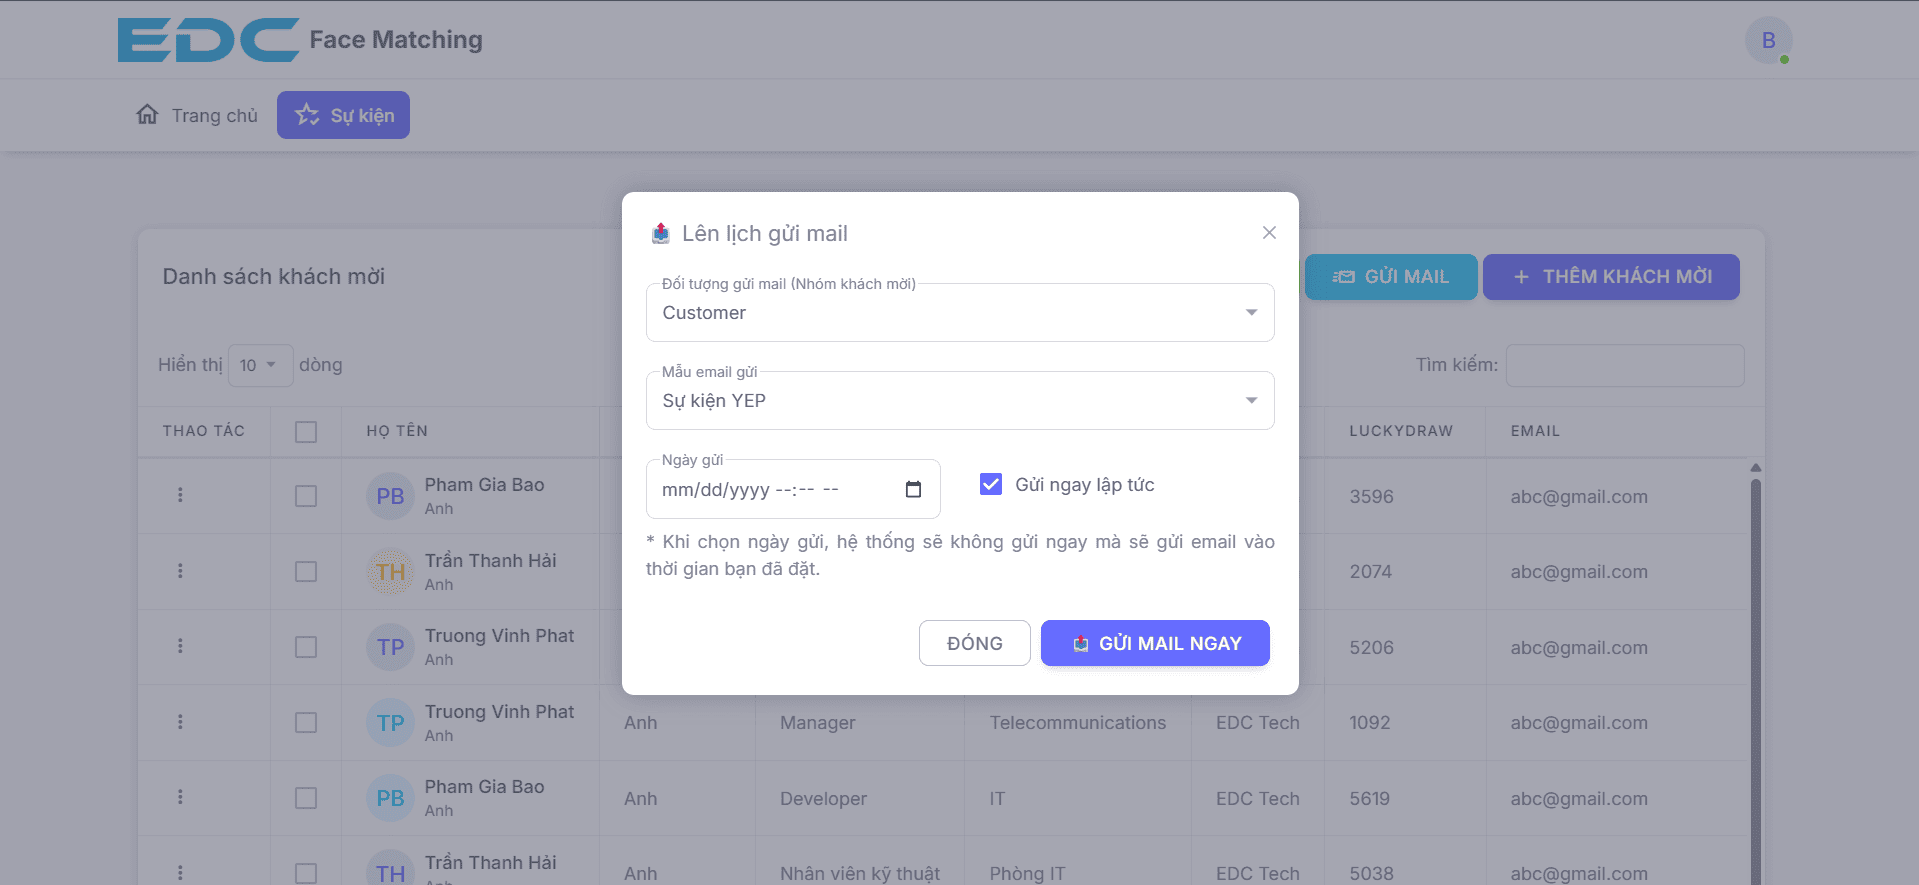Click the home icon beside Trang chủ
1919x885 pixels.
(148, 114)
